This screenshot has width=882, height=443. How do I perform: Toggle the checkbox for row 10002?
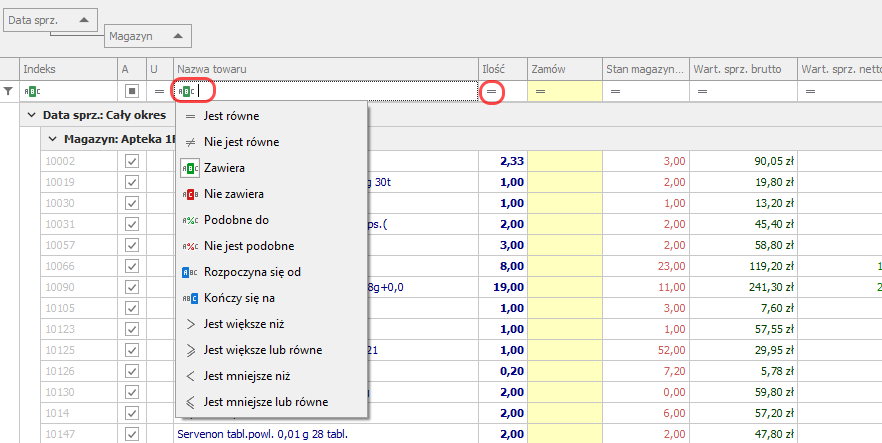(x=131, y=160)
